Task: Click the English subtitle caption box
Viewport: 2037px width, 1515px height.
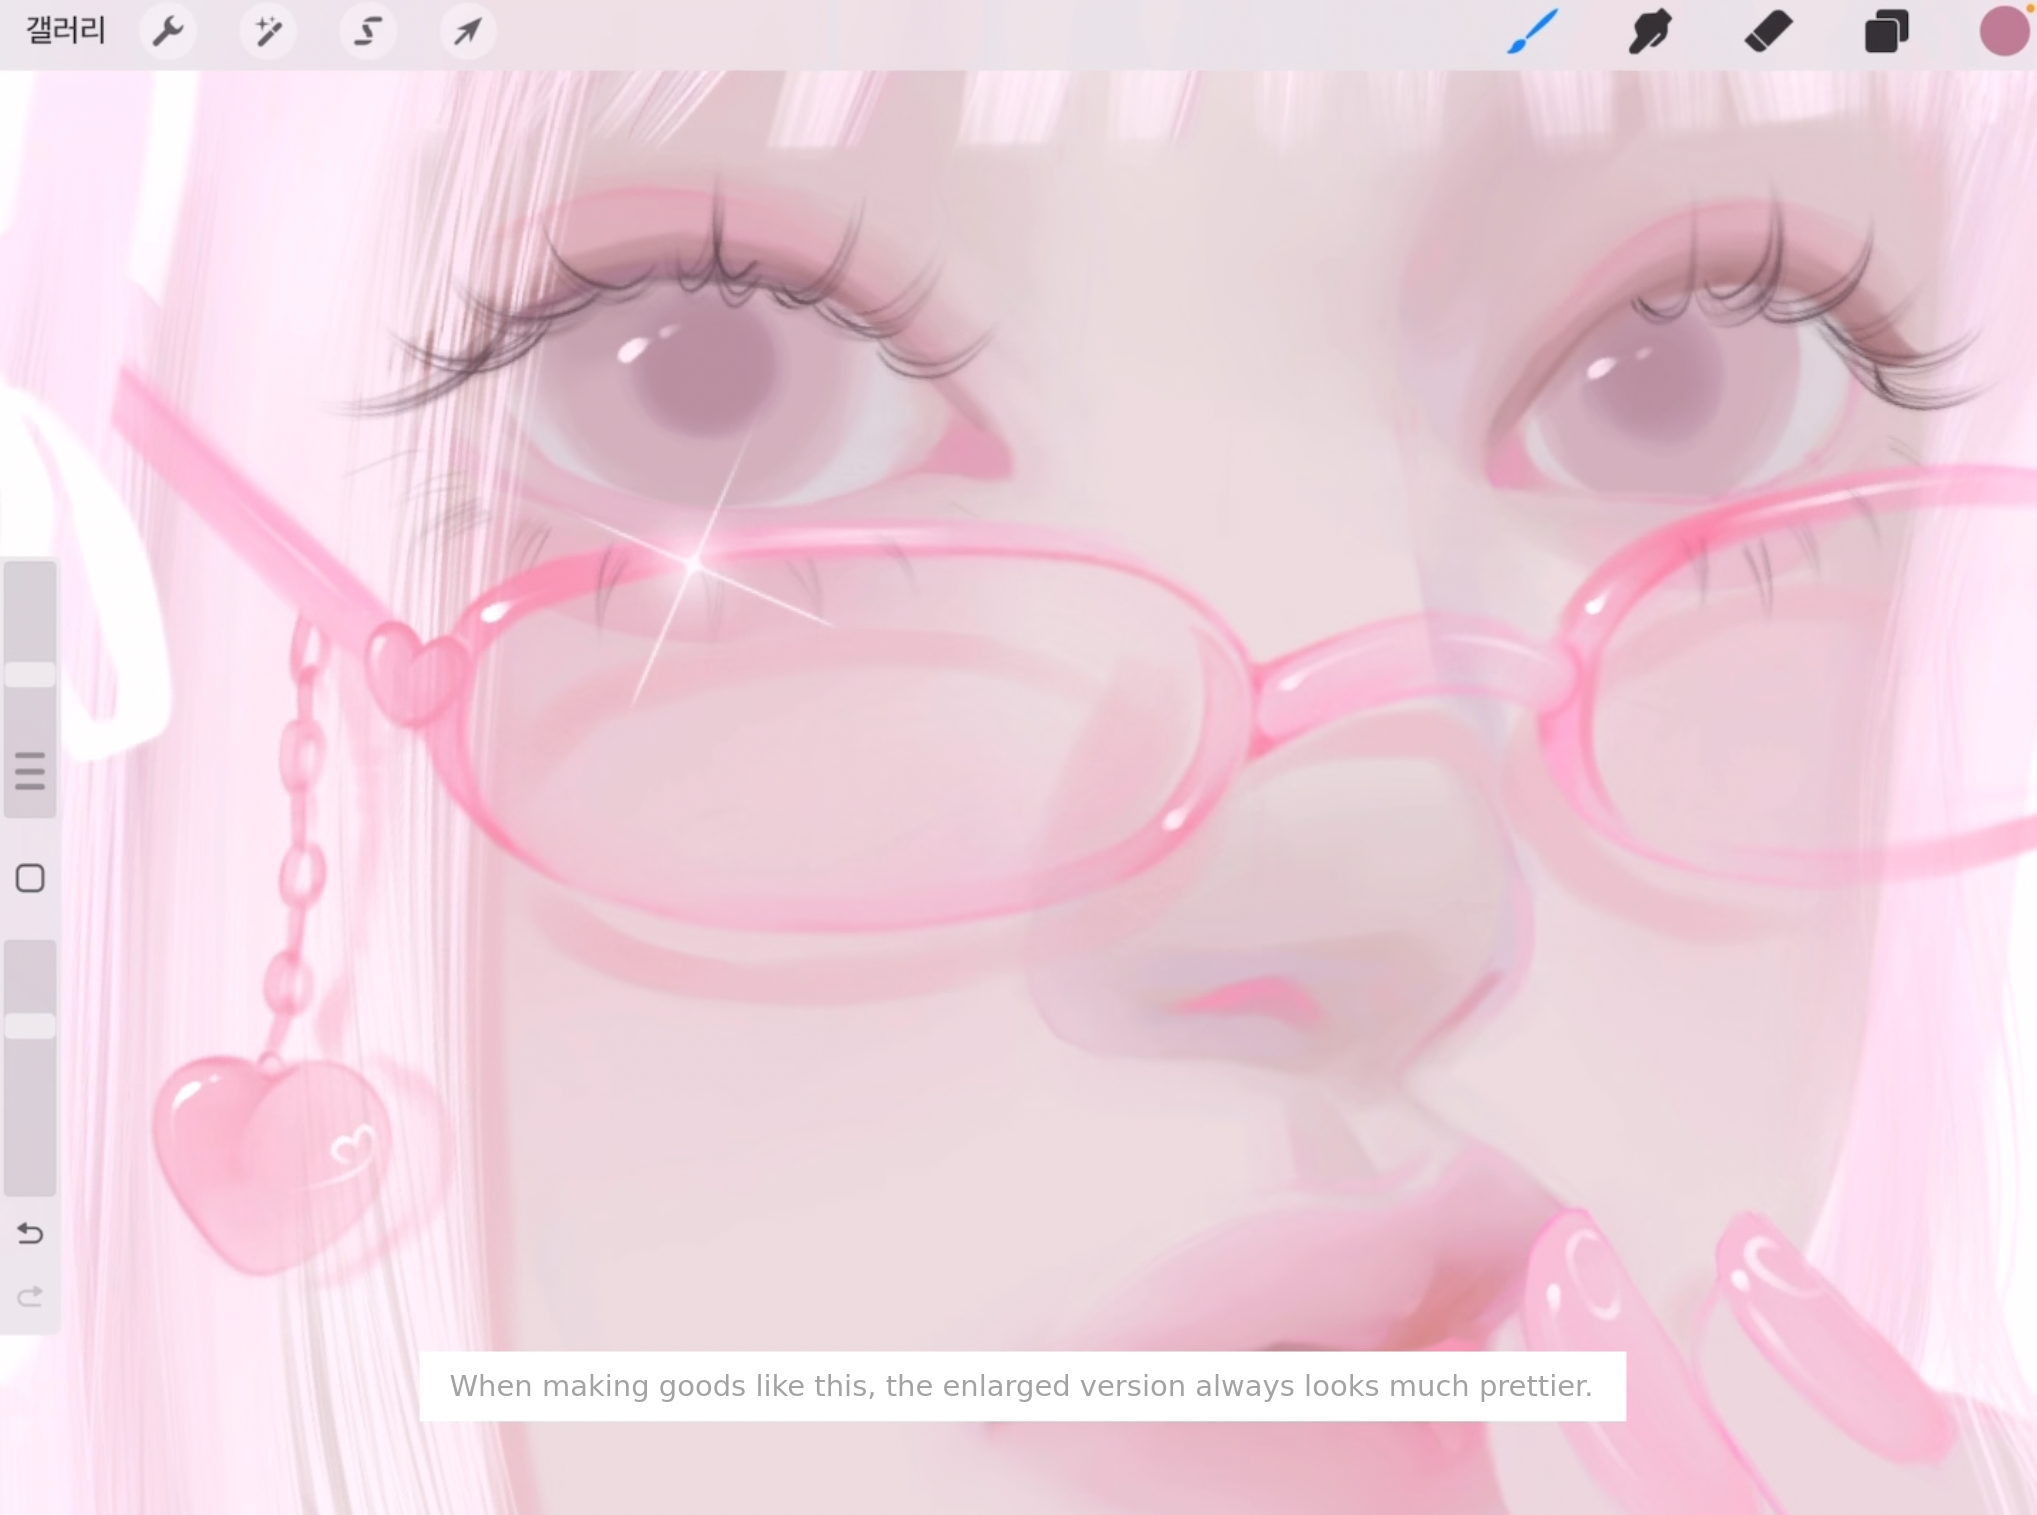Action: point(1021,1386)
